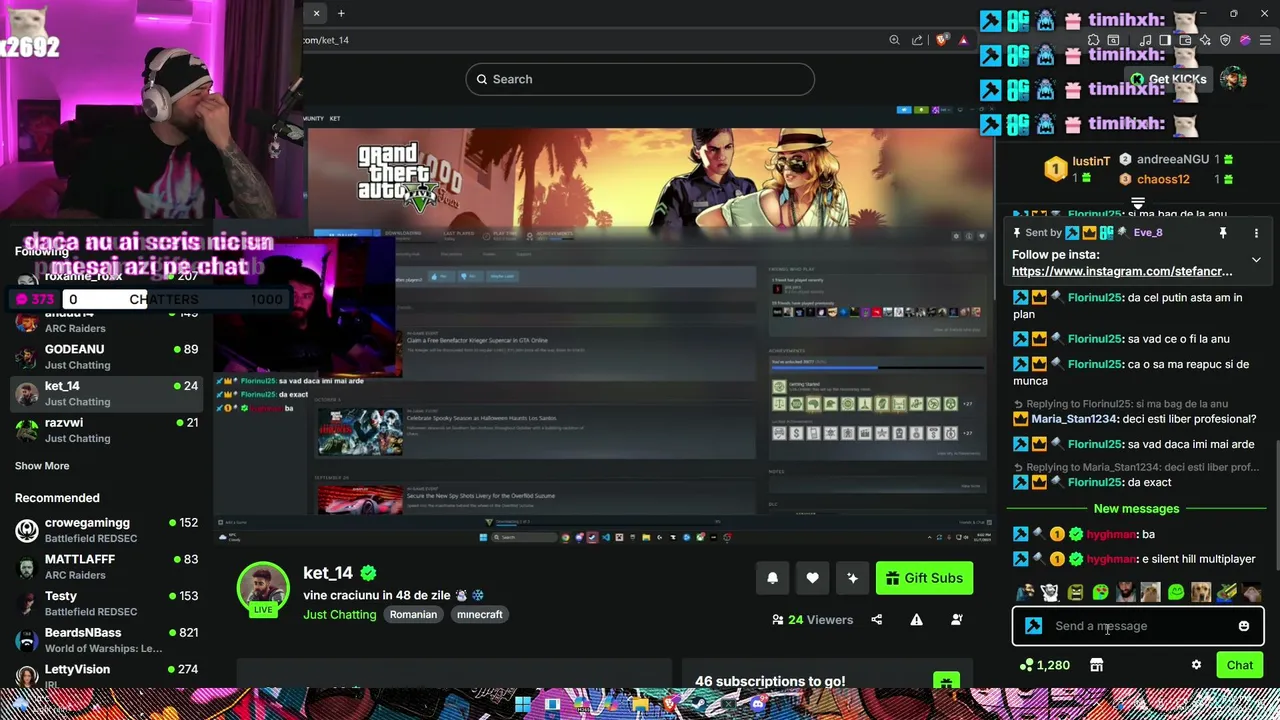This screenshot has width=1280, height=720.
Task: Open the ket_14 channel in sidebar
Action: [x=107, y=394]
